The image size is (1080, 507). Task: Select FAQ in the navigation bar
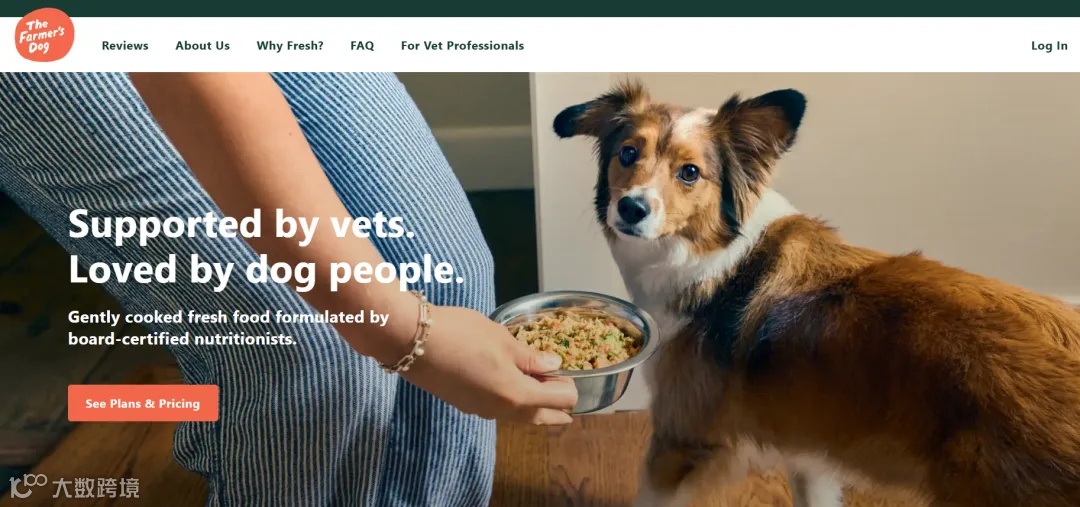[362, 45]
